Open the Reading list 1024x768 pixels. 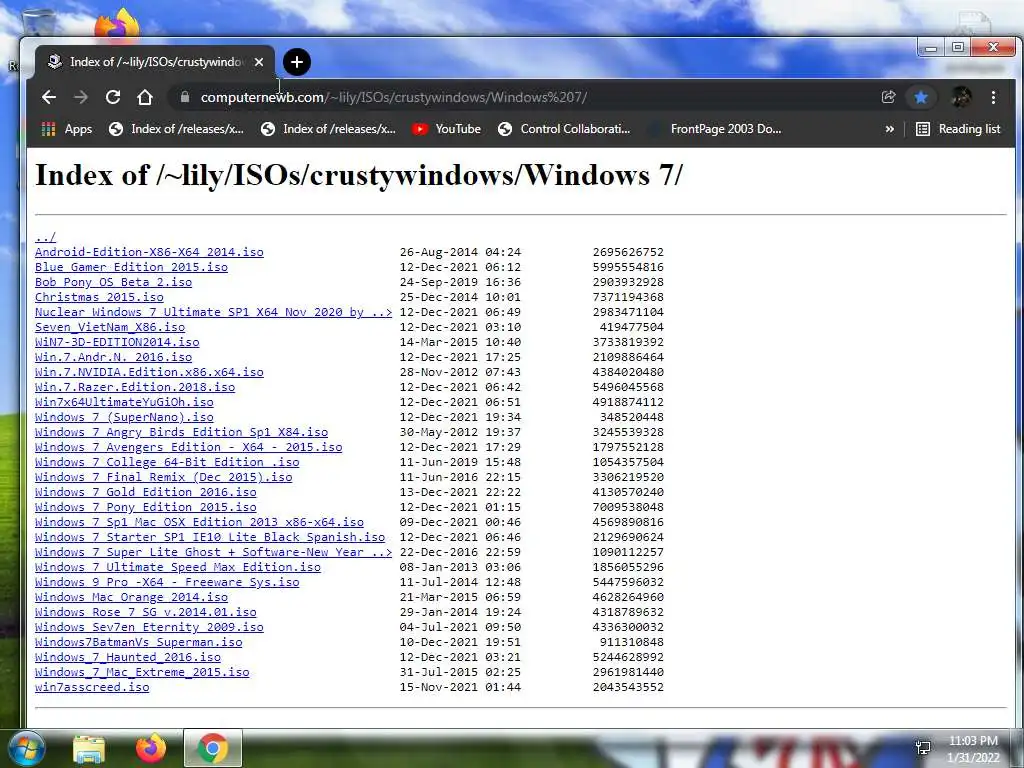click(958, 129)
